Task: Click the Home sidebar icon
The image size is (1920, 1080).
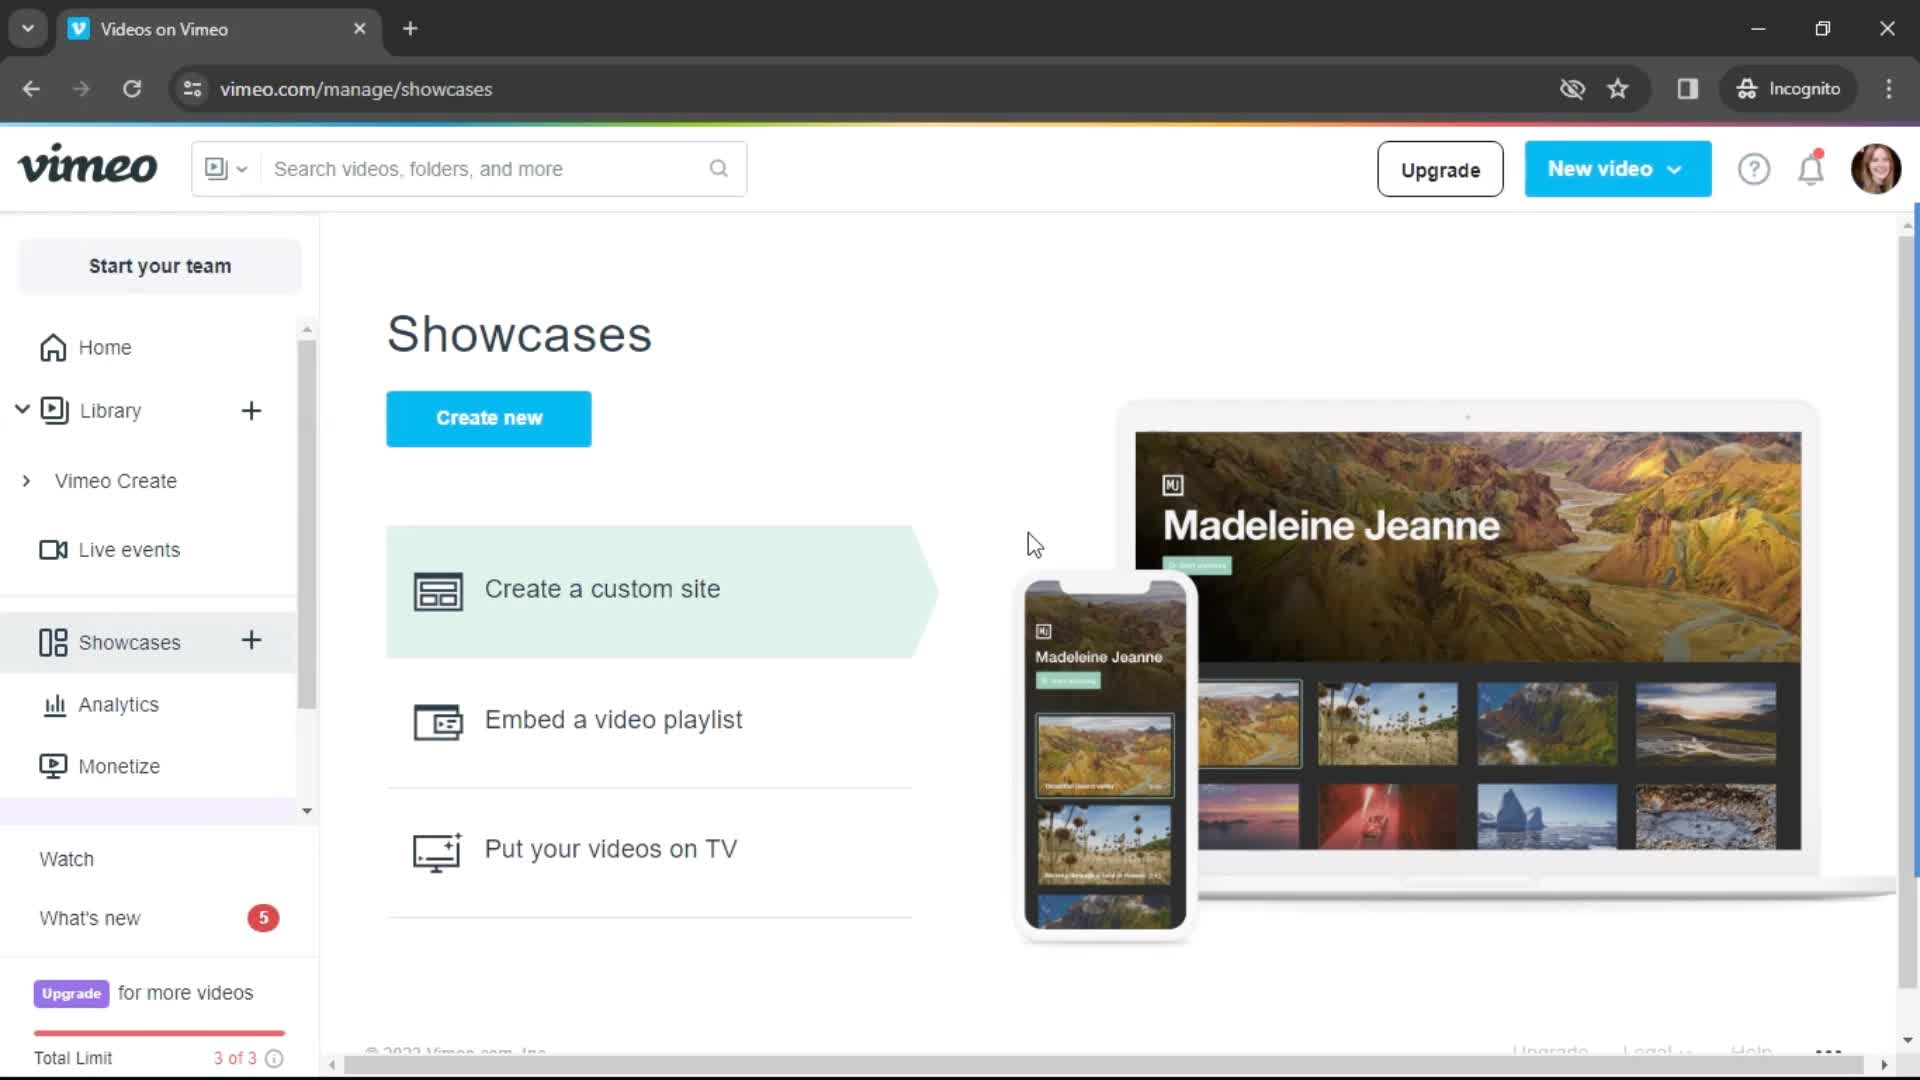Action: (x=53, y=347)
